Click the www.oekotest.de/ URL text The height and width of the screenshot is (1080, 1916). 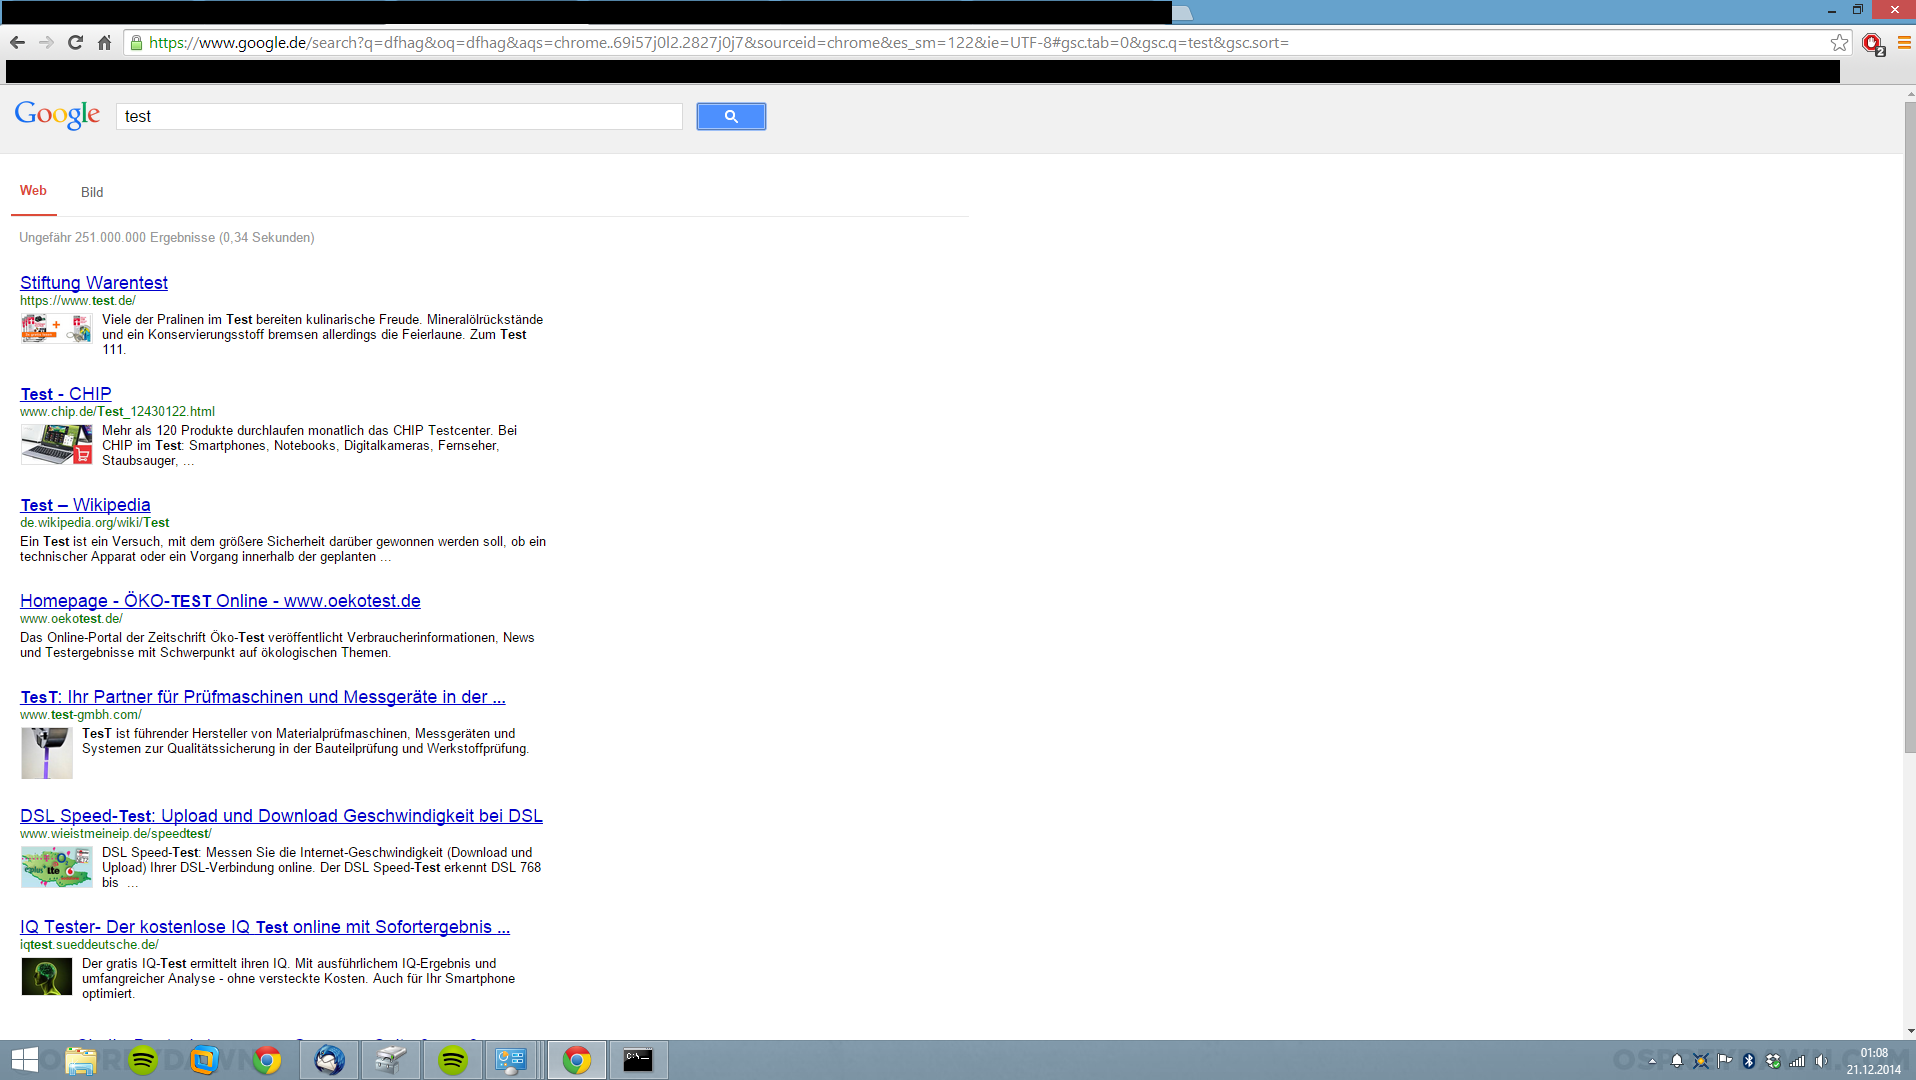(x=71, y=619)
